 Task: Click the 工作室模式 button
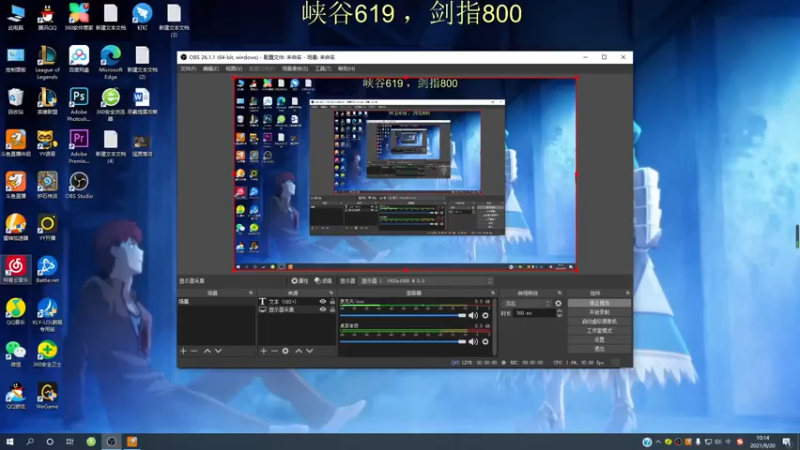coord(599,331)
